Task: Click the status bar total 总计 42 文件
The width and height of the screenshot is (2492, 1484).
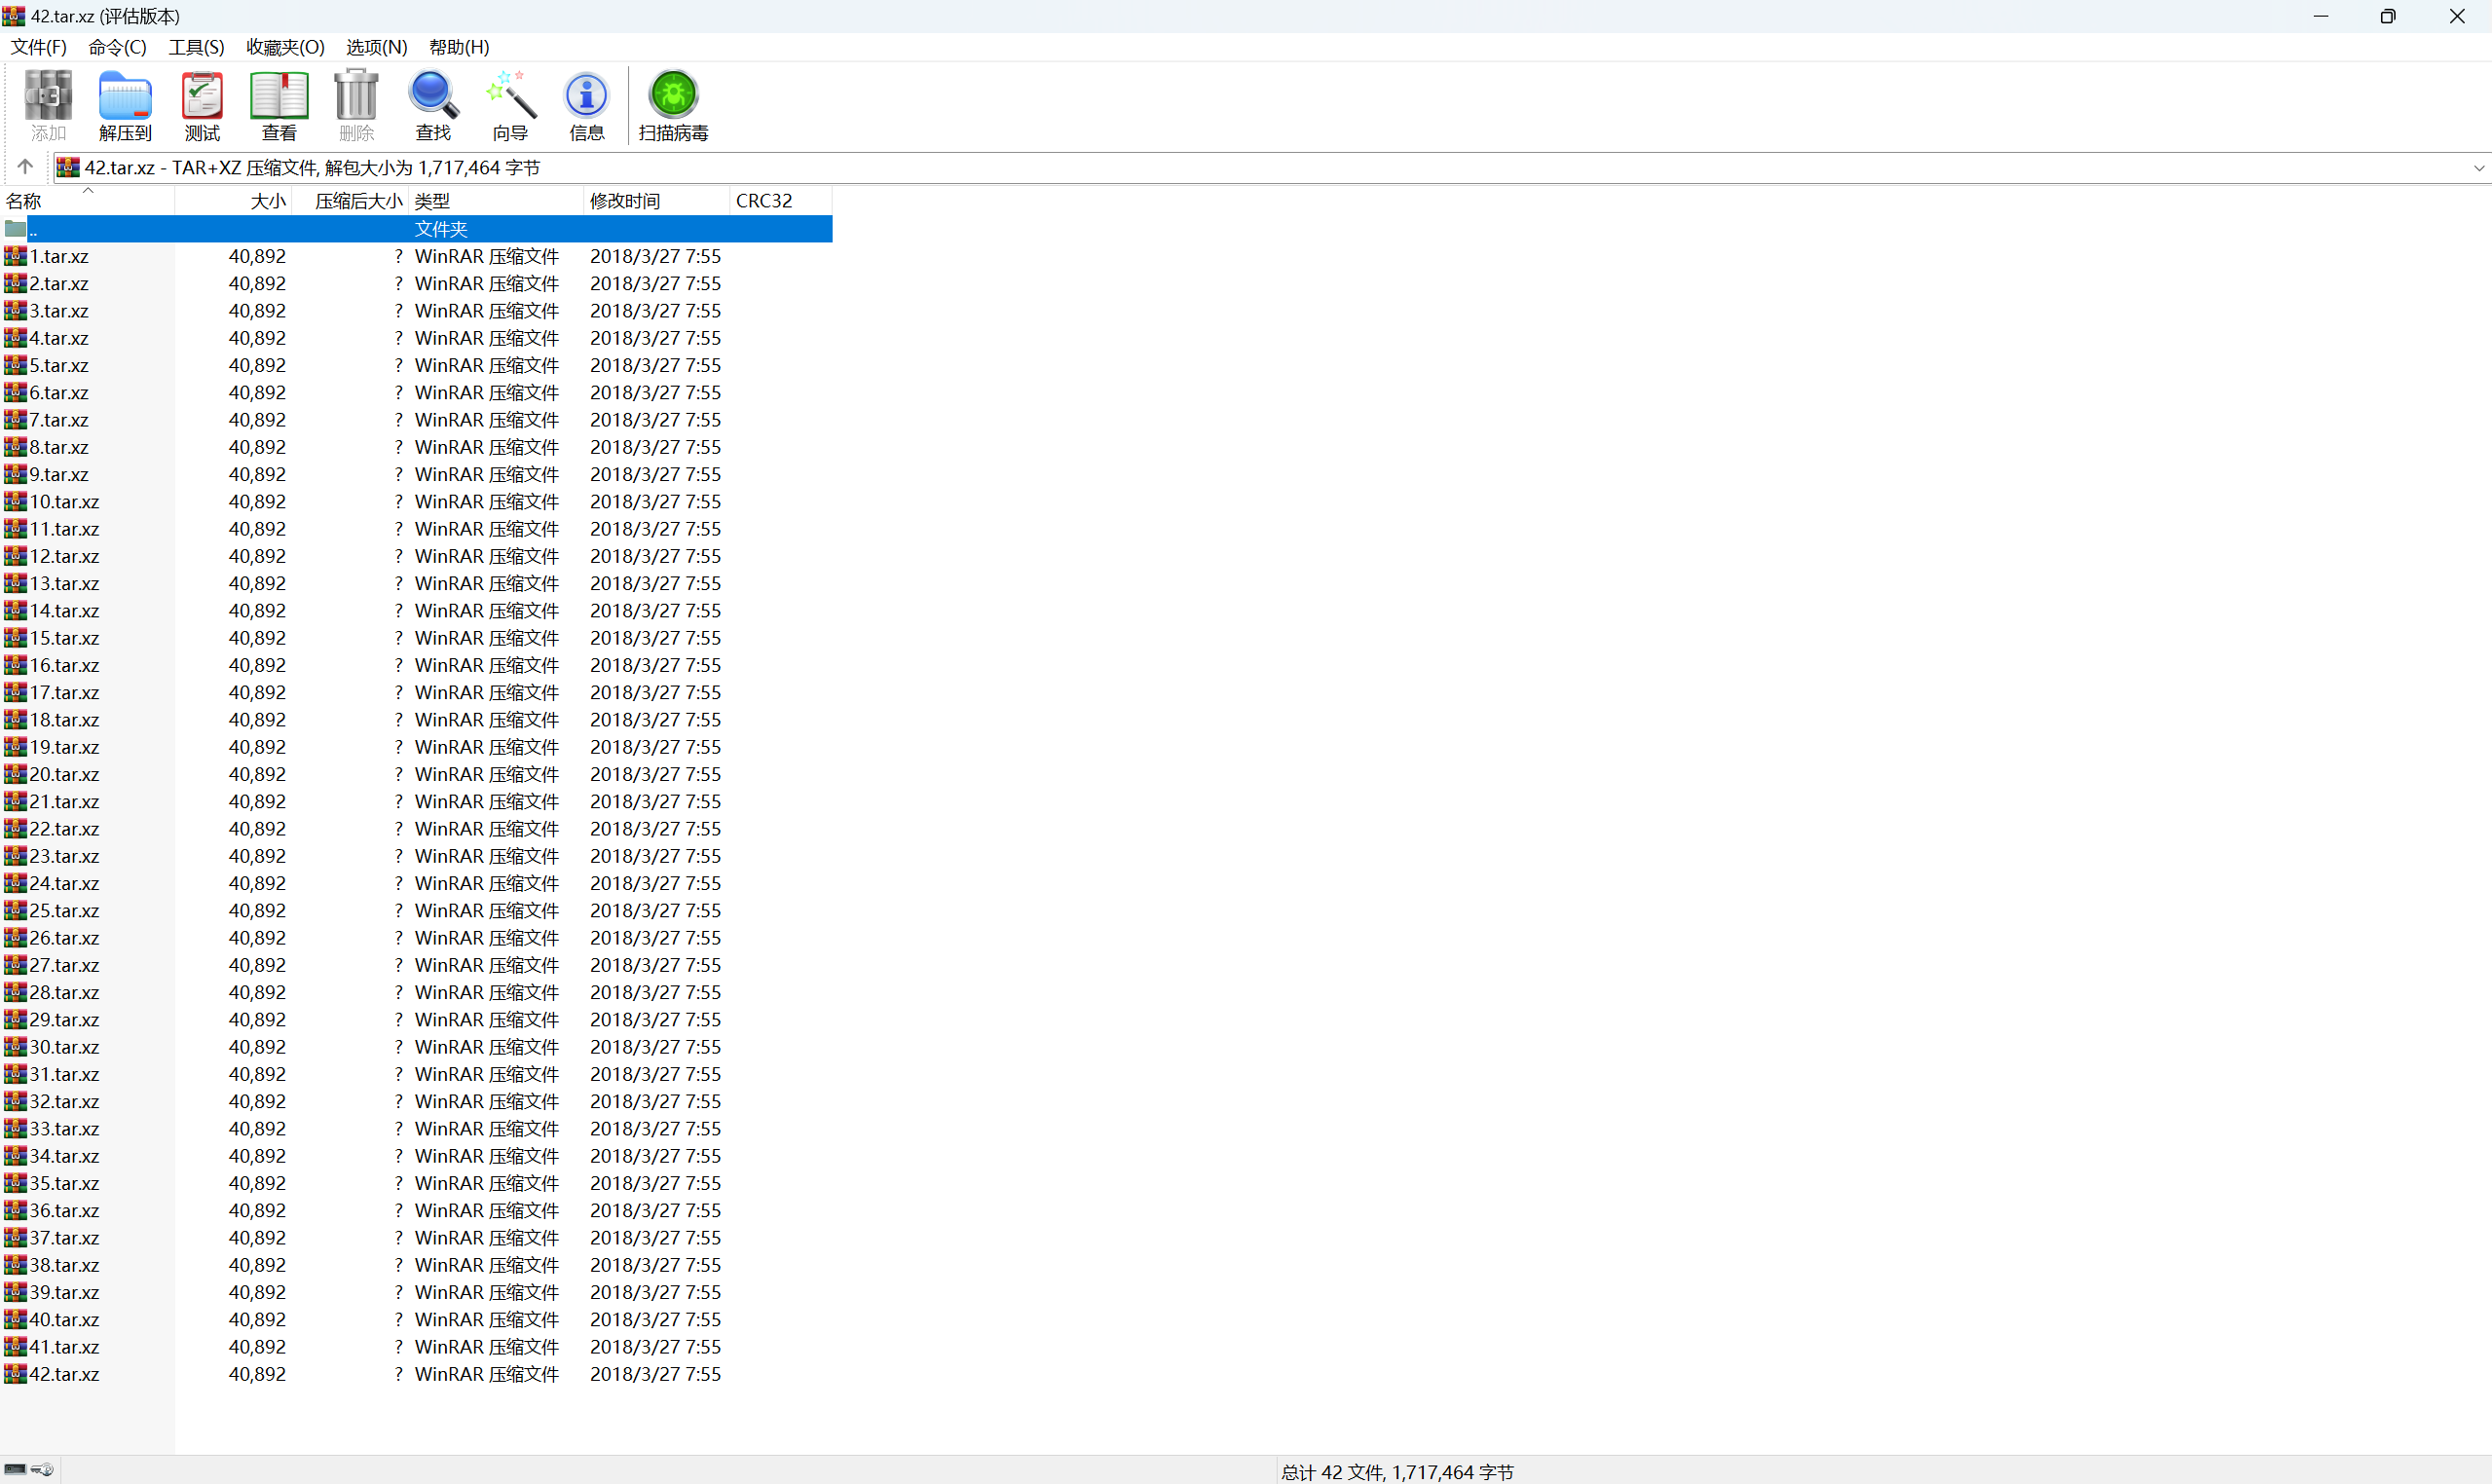Action: pyautogui.click(x=1397, y=1472)
